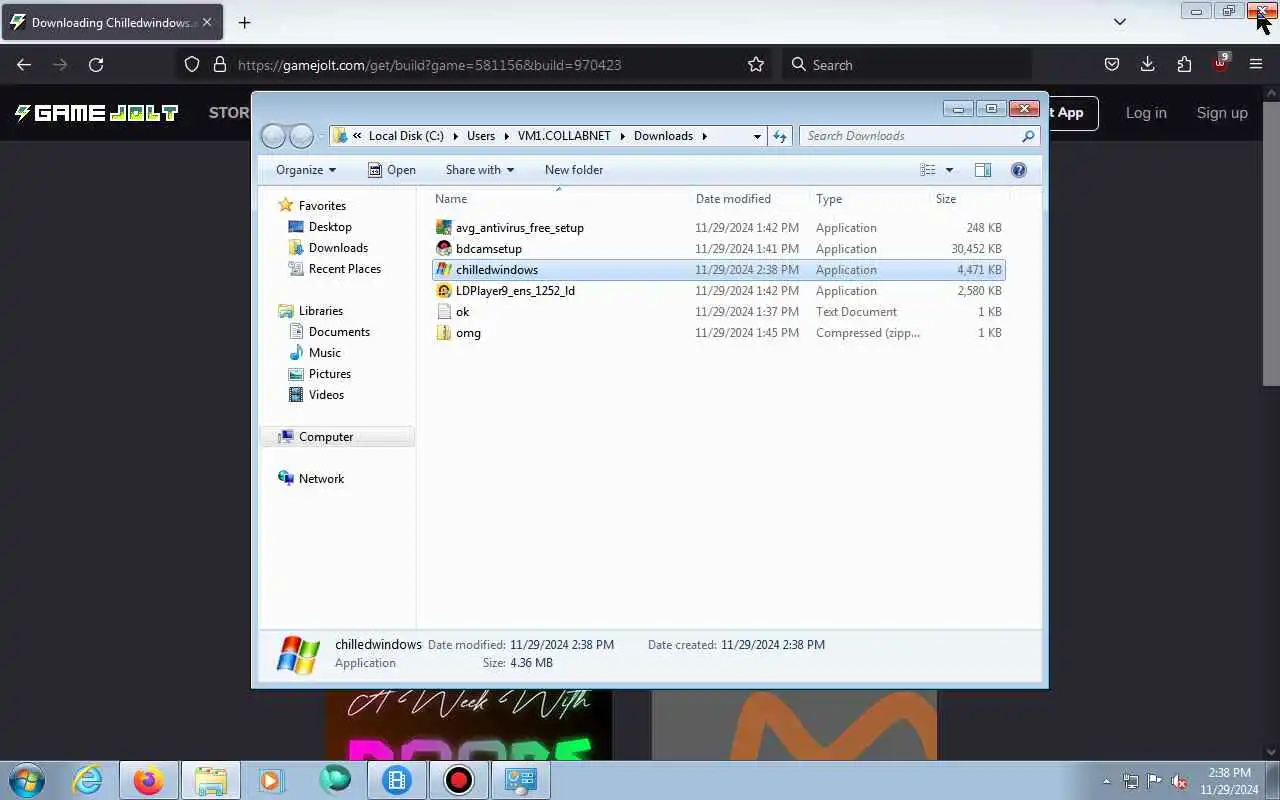Click volume muted tray icon

coord(1179,781)
